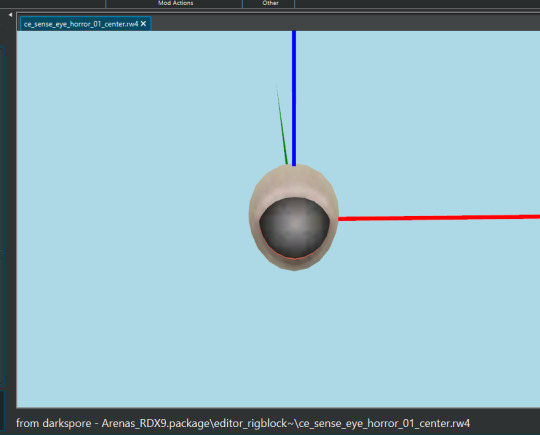Click the dark gray eyeball pupil

pos(294,227)
